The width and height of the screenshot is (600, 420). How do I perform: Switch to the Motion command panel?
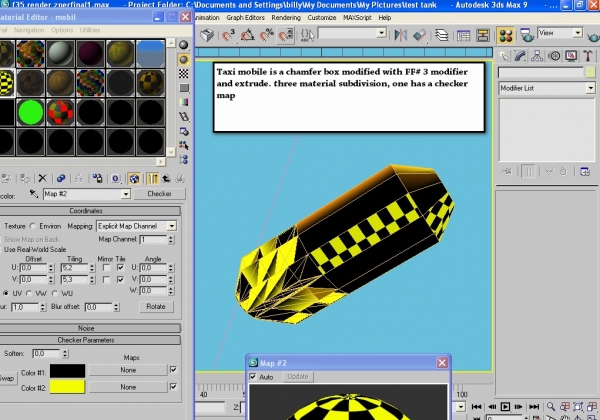coord(554,56)
